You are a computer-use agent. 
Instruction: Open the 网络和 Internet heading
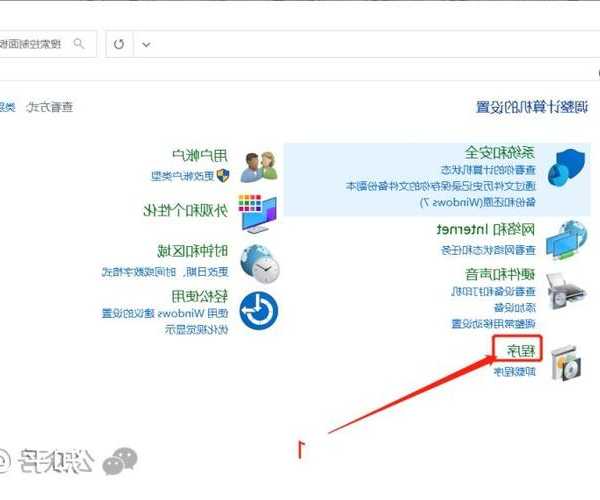pos(486,230)
